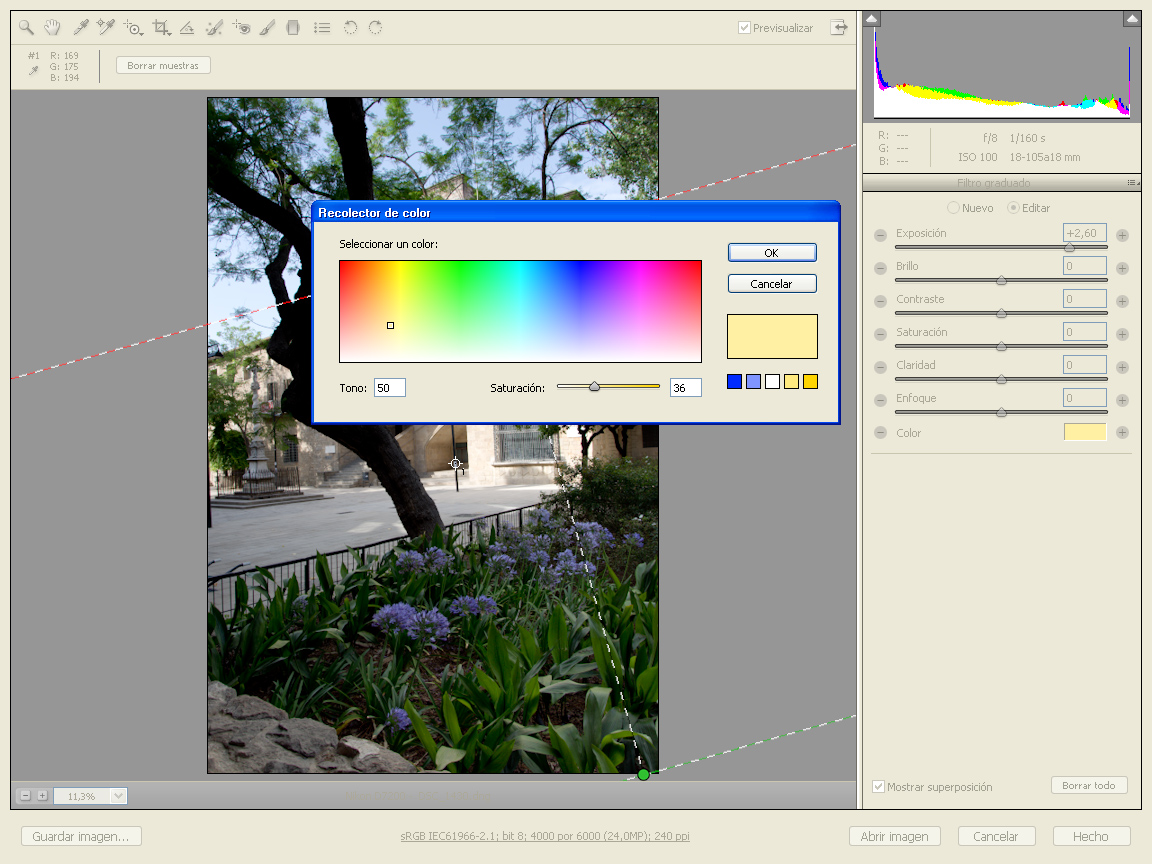Screen dimensions: 1152x864
Task: Select the Zoom magnifier tool
Action: [27, 28]
